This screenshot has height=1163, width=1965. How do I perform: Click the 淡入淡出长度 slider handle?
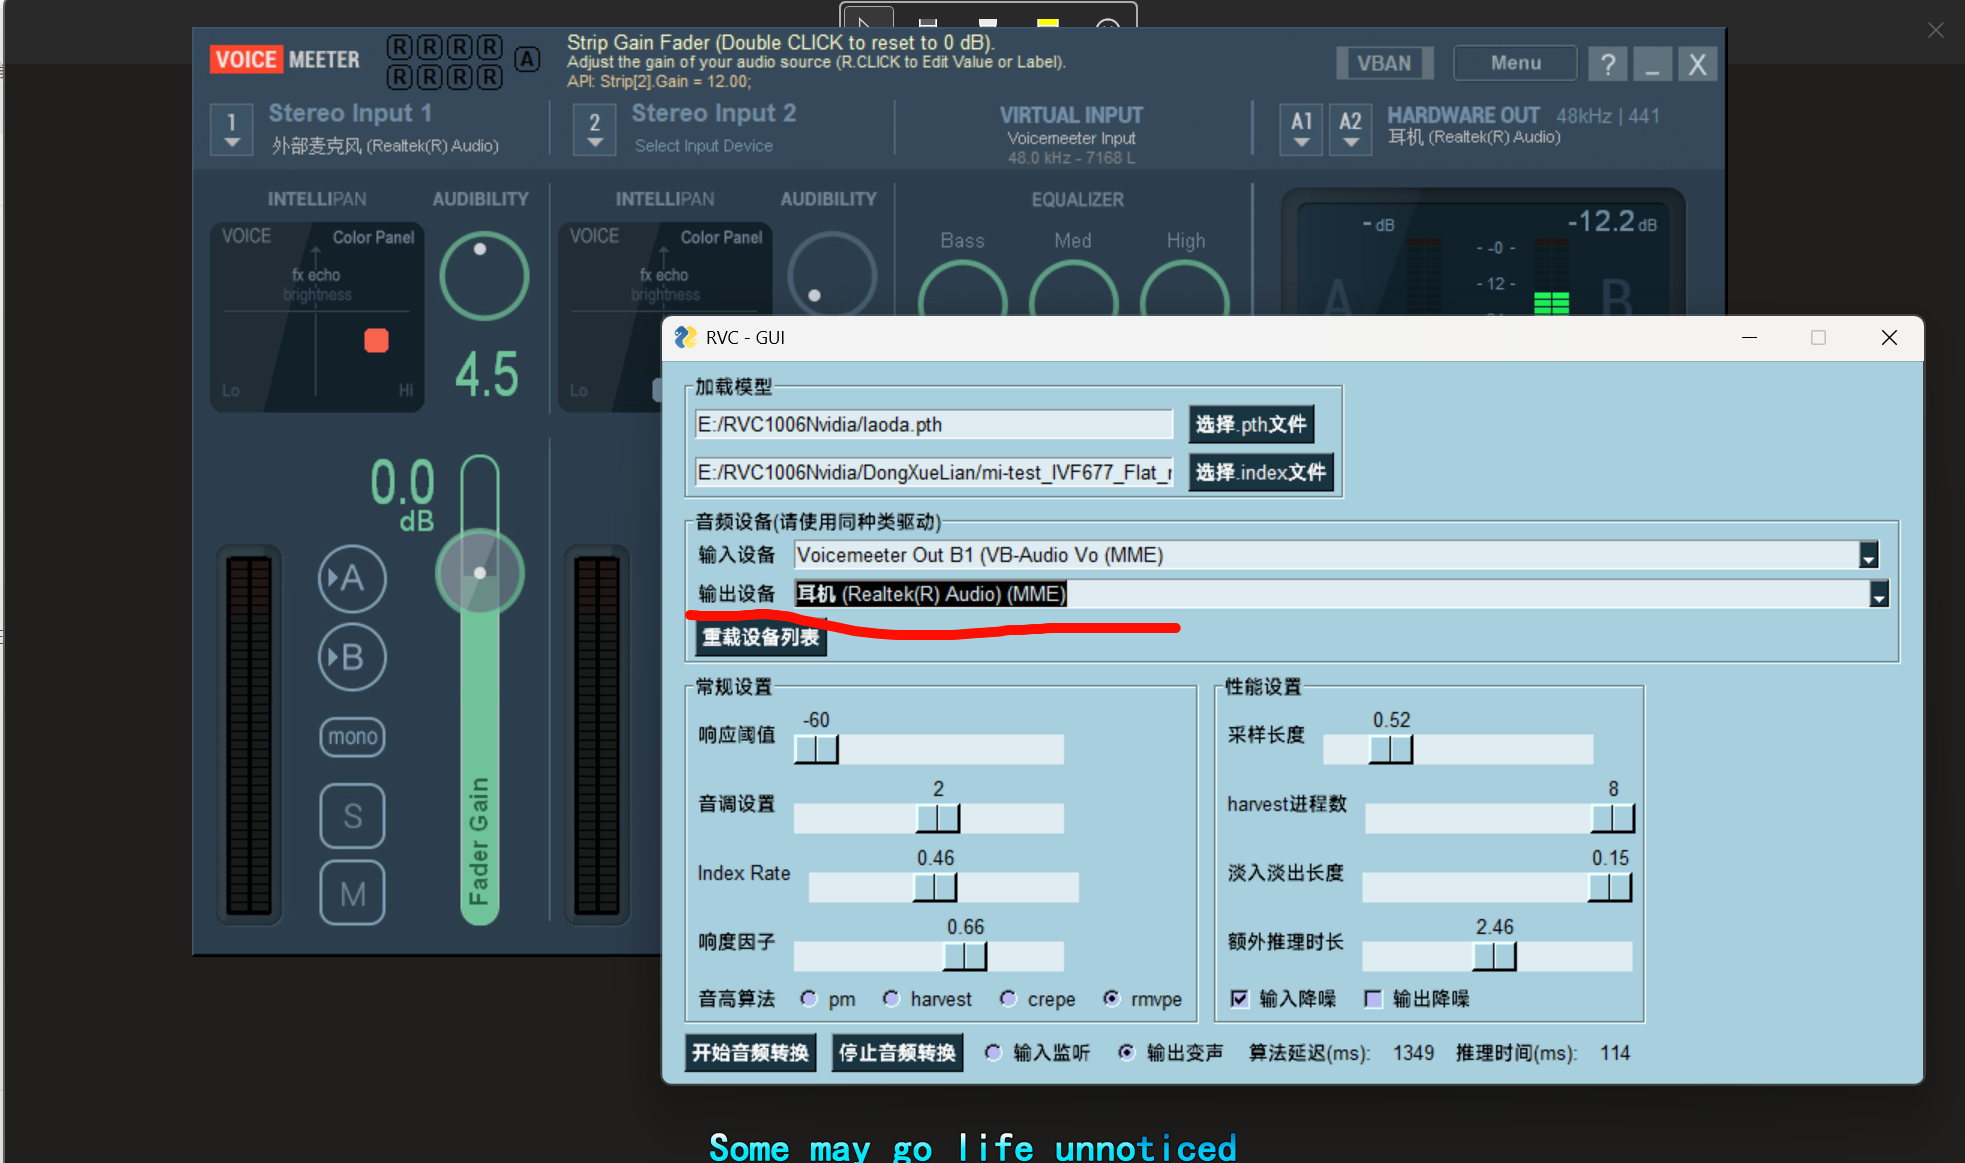coord(1610,887)
